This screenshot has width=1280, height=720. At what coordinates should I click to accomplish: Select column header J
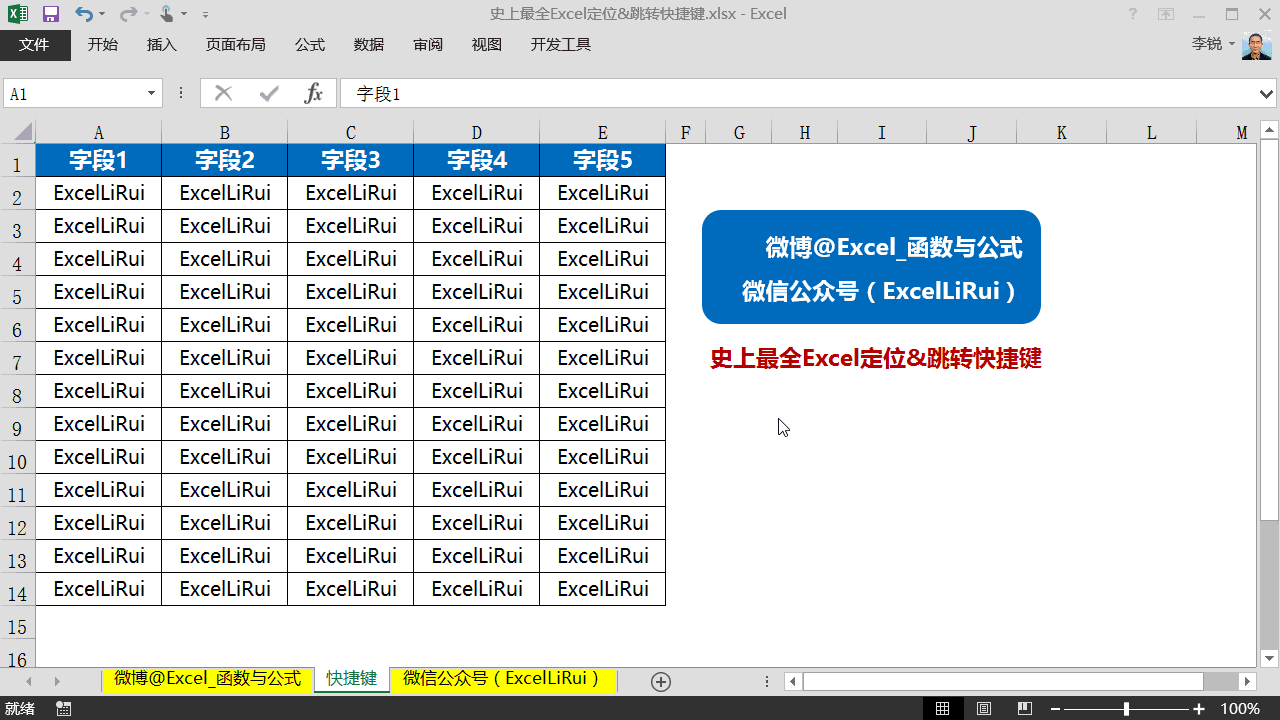(972, 132)
